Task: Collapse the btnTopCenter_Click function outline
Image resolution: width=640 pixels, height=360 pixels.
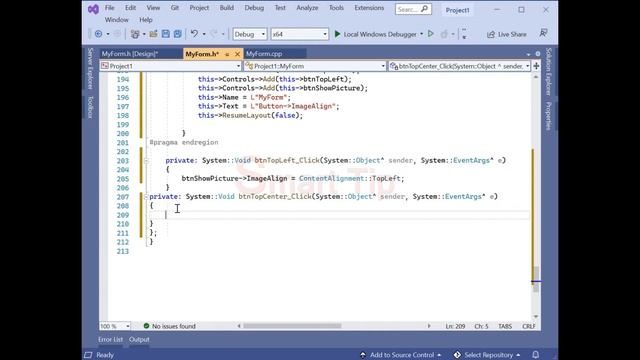Action: (146, 197)
